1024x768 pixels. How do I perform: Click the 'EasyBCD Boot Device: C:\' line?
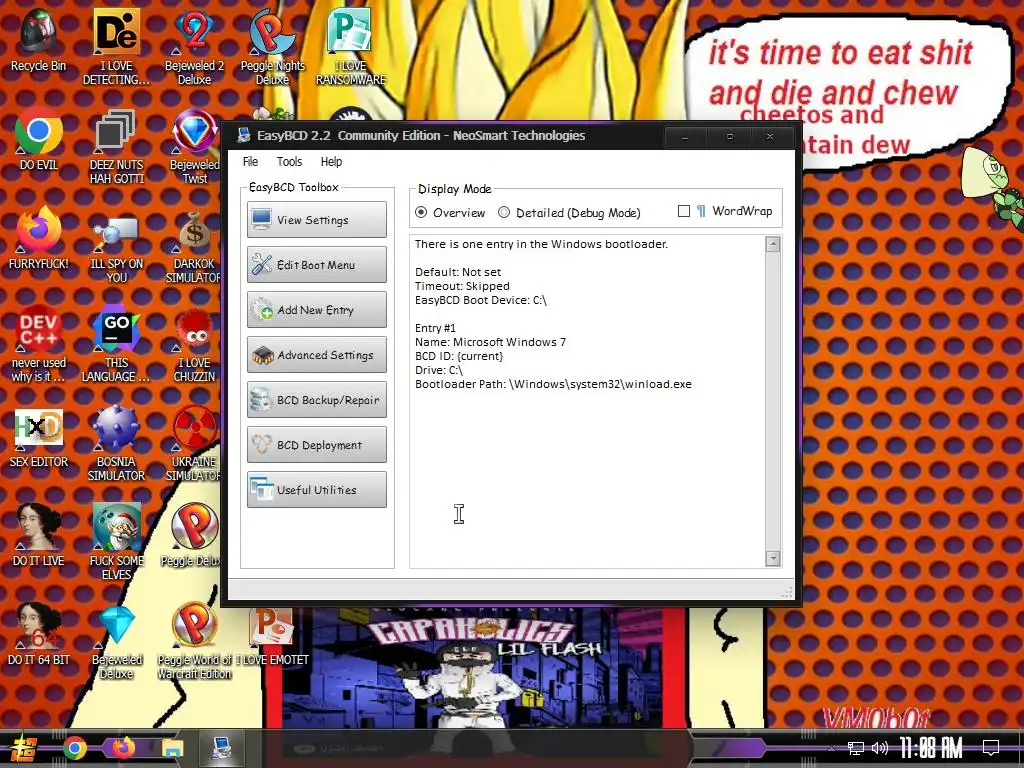coord(481,300)
